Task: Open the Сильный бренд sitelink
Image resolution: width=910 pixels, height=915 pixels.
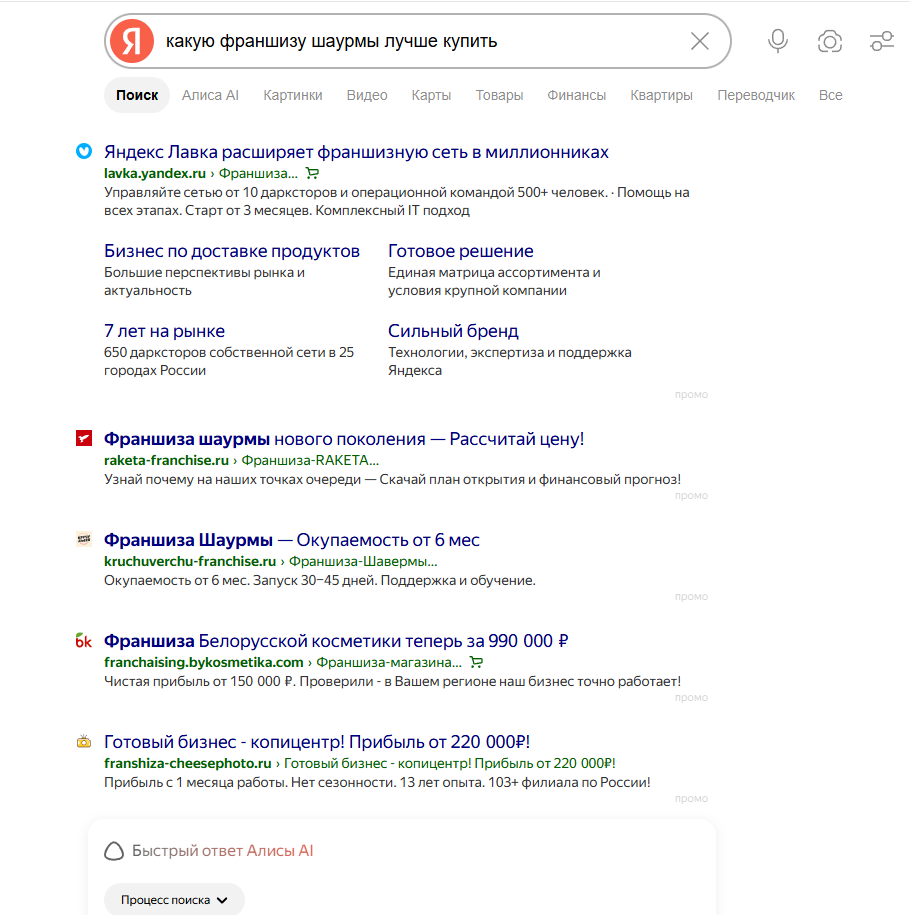Action: coord(453,331)
